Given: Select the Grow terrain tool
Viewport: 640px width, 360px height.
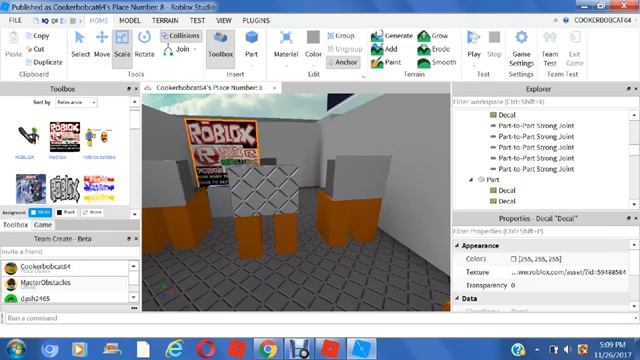Looking at the screenshot, I should tap(433, 36).
